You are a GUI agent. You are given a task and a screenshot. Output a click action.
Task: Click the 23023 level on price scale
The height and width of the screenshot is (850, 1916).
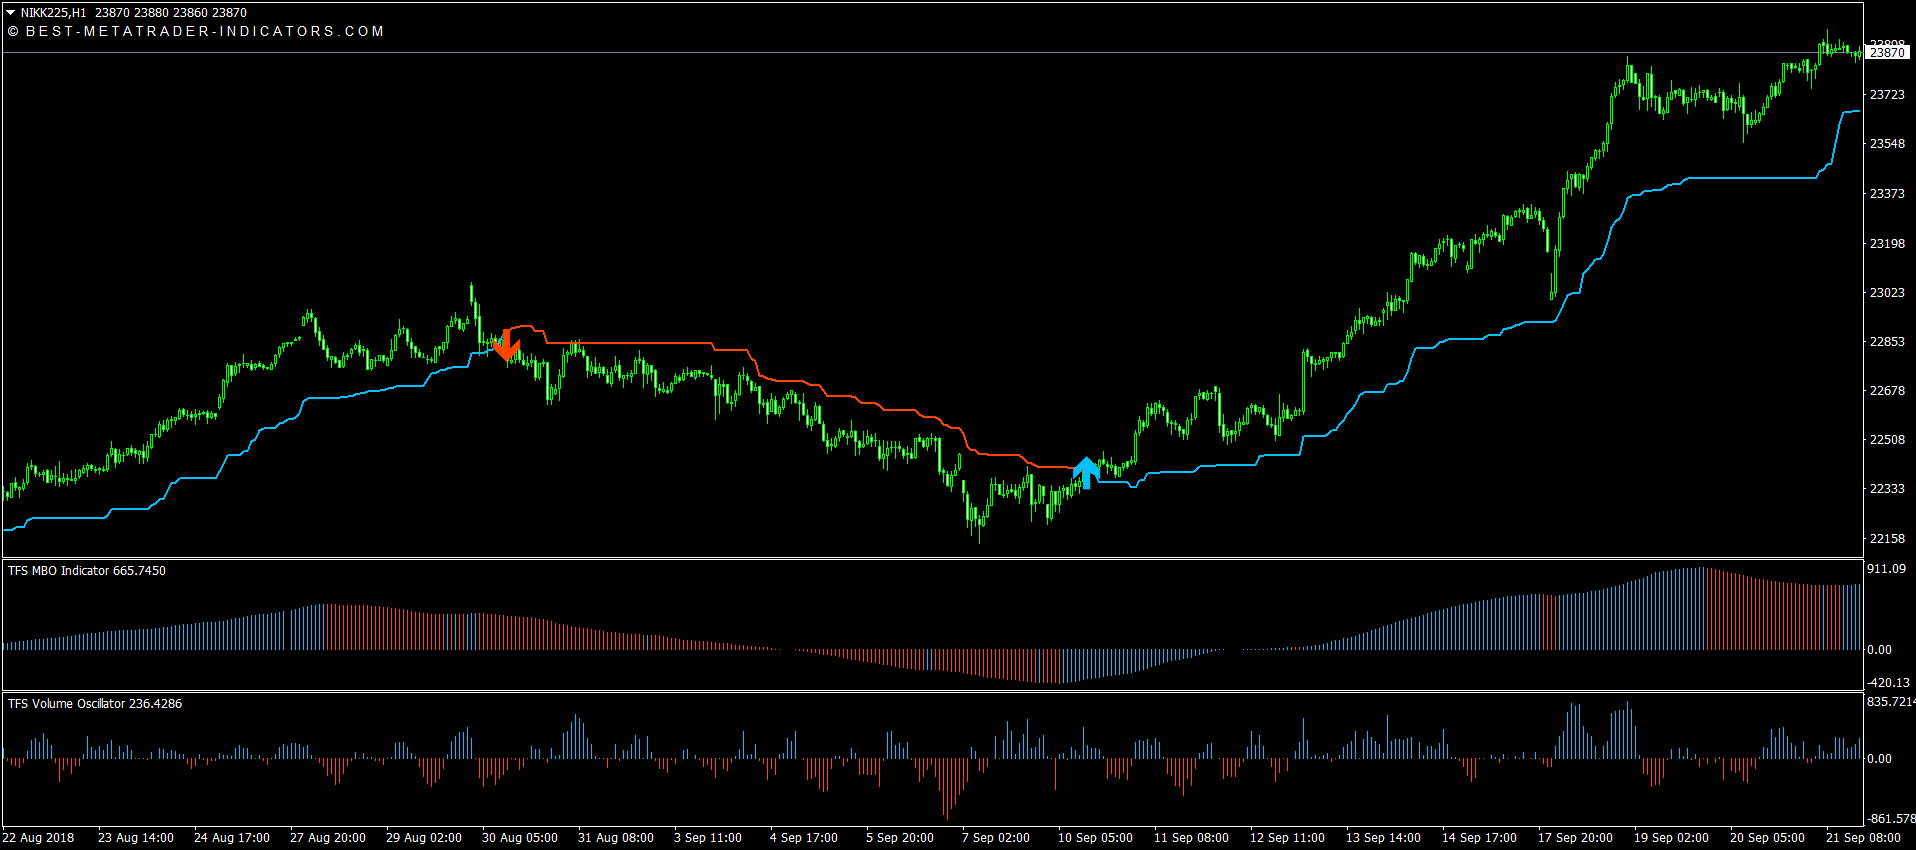pos(1887,293)
